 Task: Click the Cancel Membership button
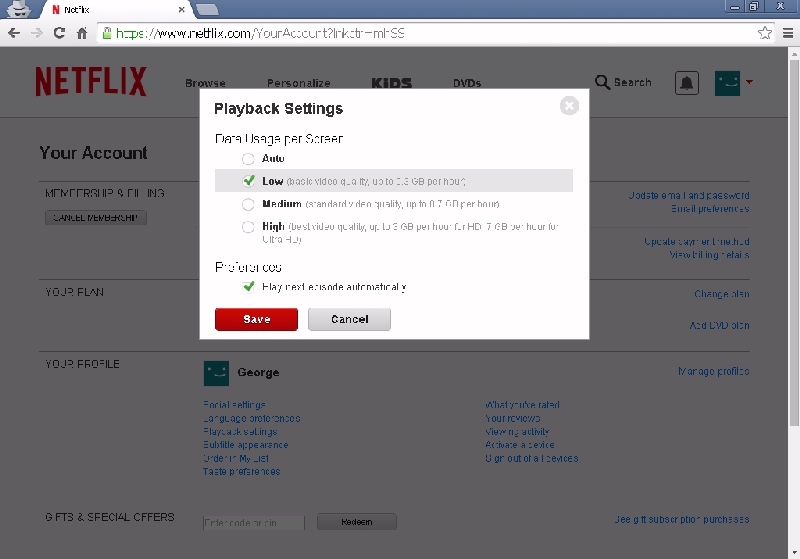click(96, 218)
